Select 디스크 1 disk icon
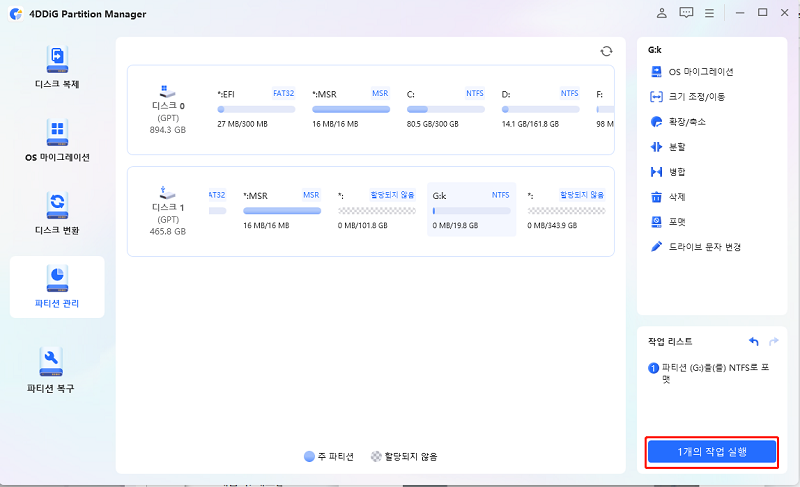This screenshot has height=487, width=800. coord(167,193)
